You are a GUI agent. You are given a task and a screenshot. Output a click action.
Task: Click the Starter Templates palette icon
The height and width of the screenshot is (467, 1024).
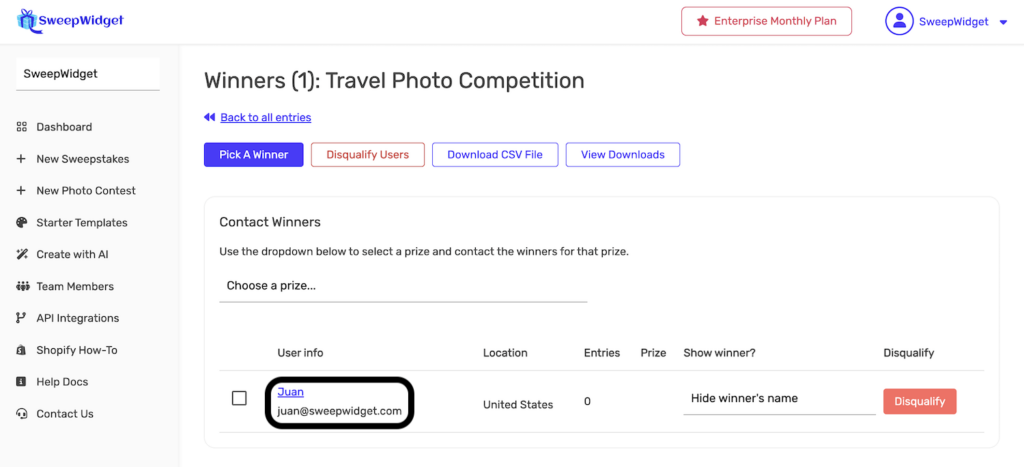point(21,223)
